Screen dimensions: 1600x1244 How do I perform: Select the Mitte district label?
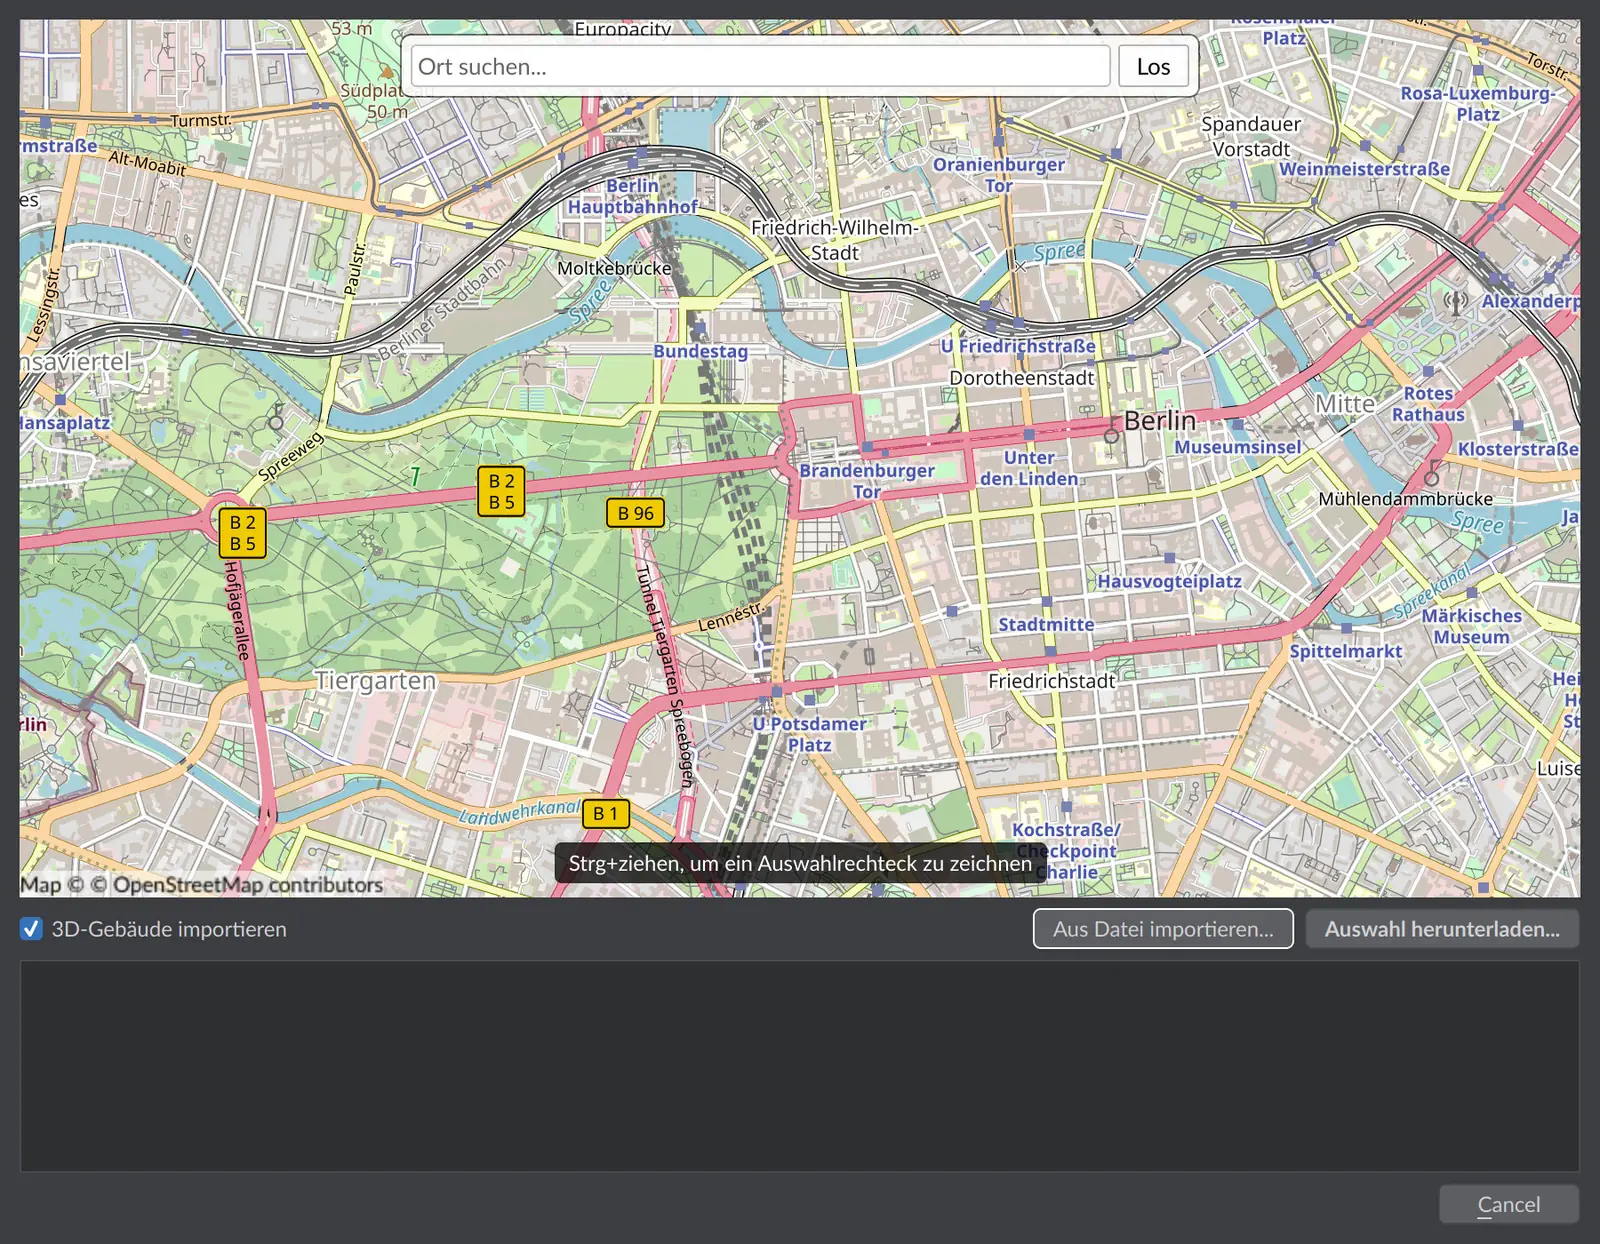point(1345,403)
